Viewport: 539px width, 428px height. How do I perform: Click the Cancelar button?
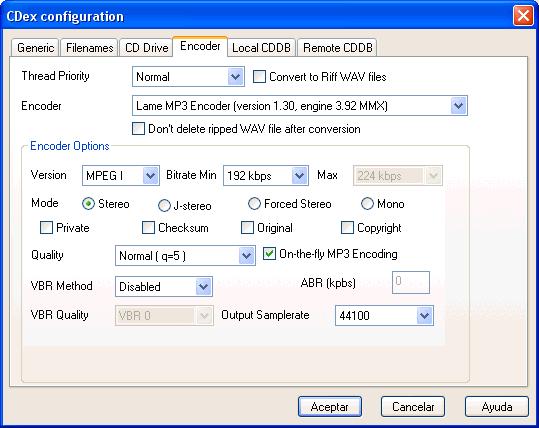413,407
